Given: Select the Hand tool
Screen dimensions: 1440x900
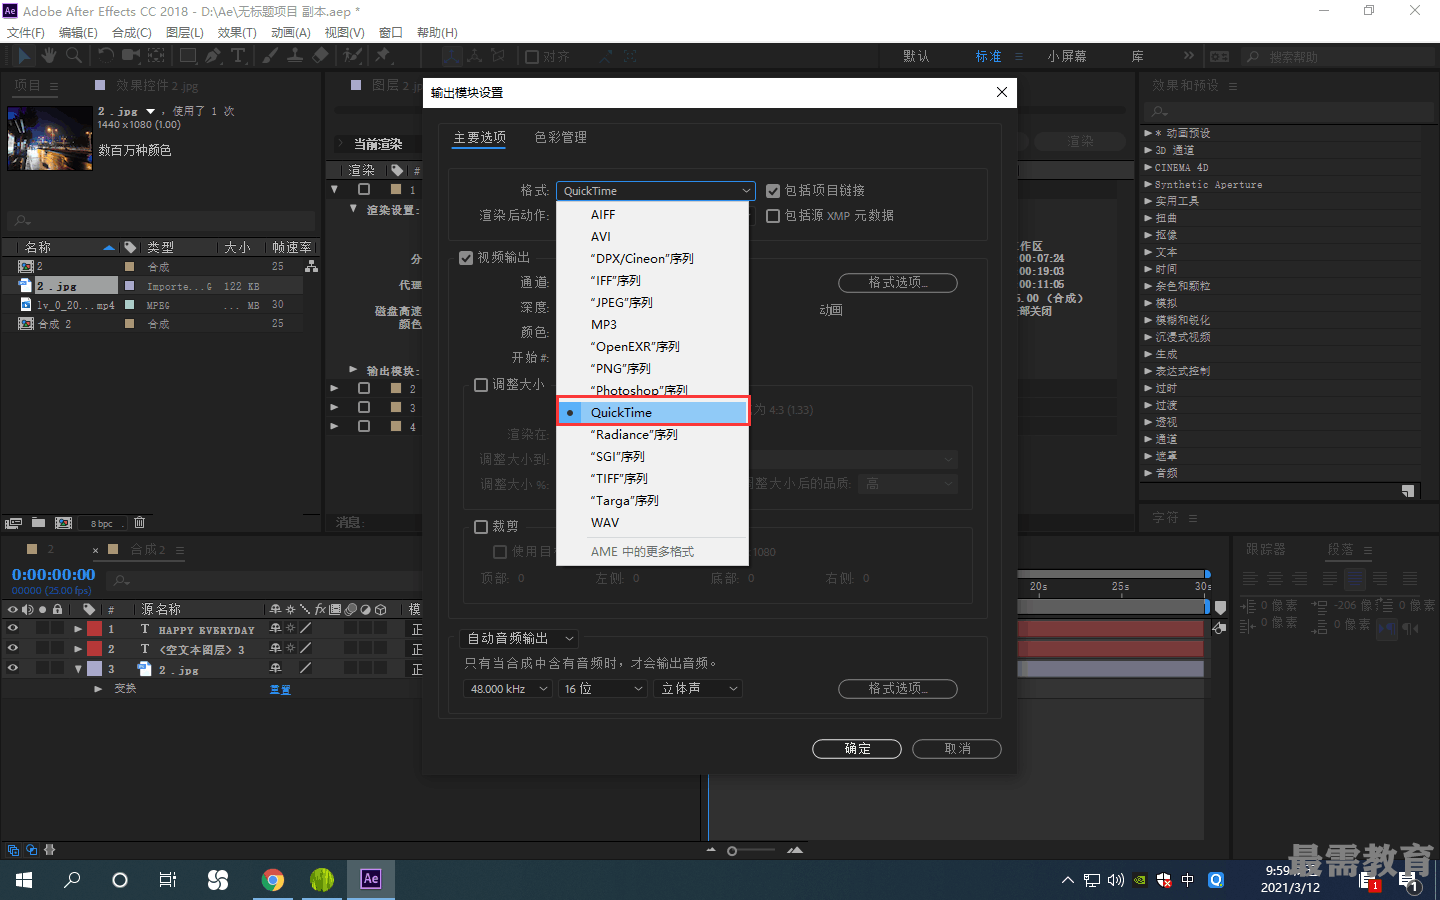Looking at the screenshot, I should click(49, 56).
